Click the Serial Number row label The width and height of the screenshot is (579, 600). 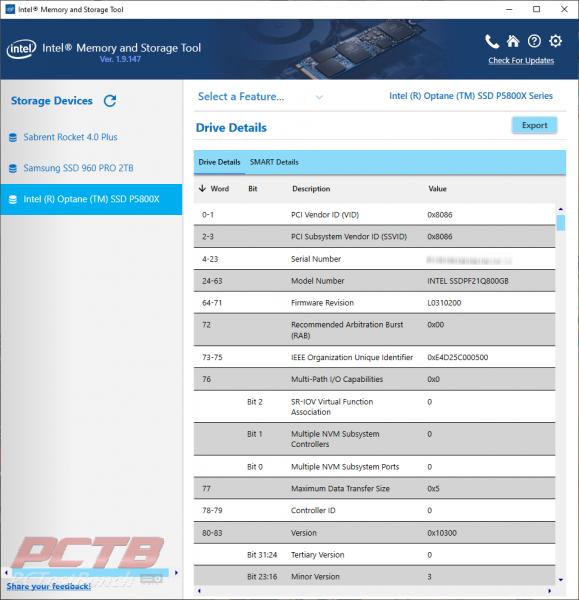(316, 259)
